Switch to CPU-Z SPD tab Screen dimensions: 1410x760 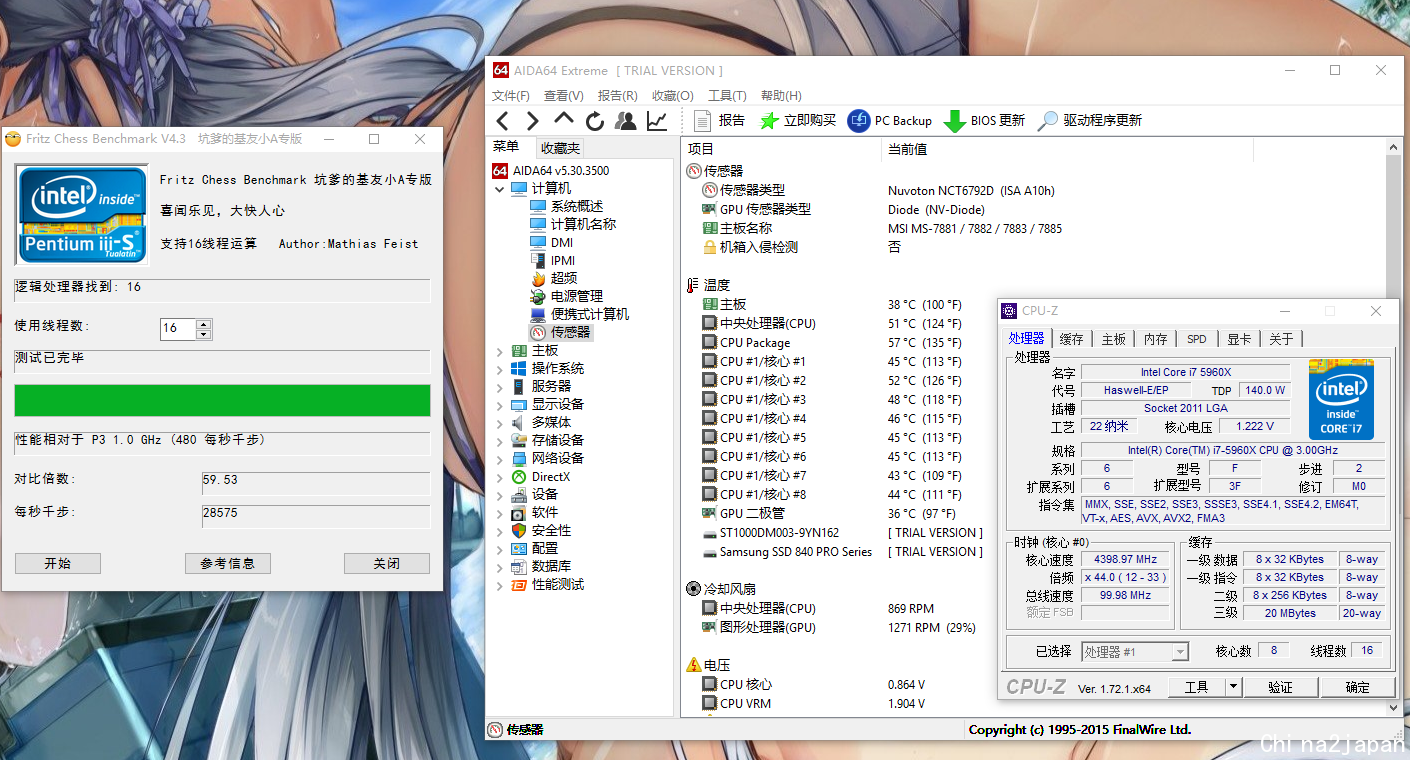1197,339
